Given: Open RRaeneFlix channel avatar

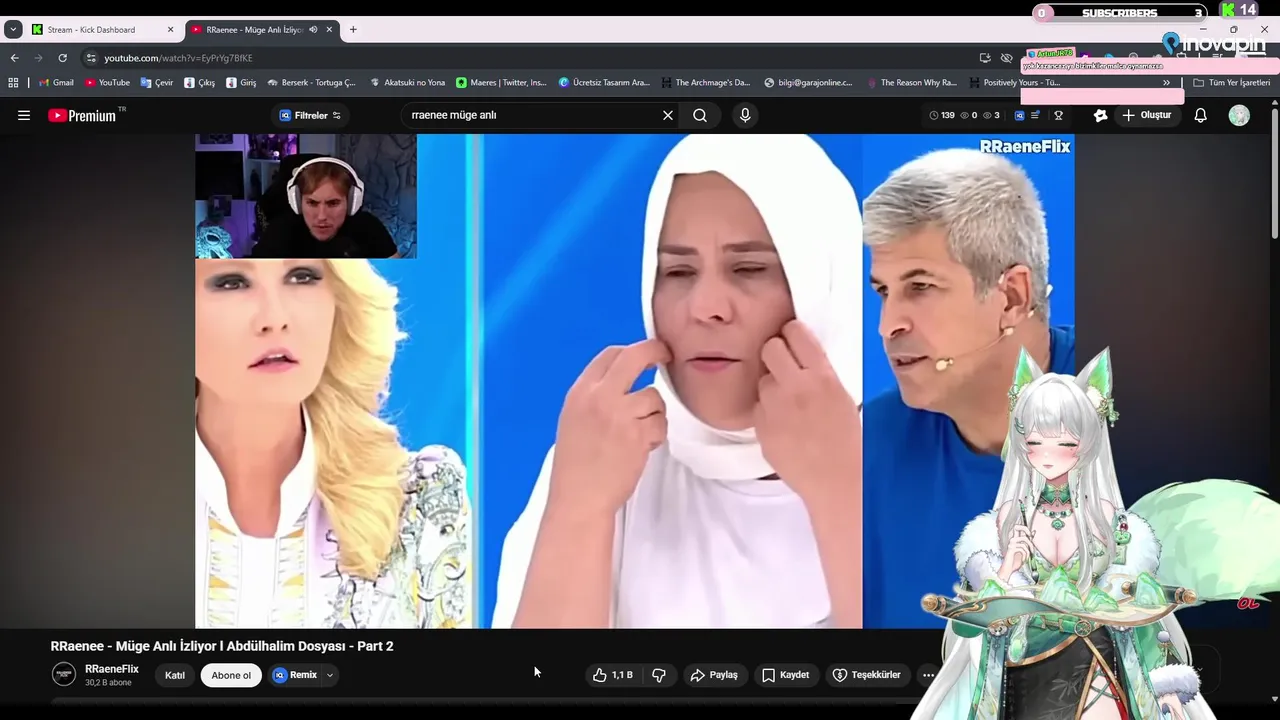Looking at the screenshot, I should (64, 675).
